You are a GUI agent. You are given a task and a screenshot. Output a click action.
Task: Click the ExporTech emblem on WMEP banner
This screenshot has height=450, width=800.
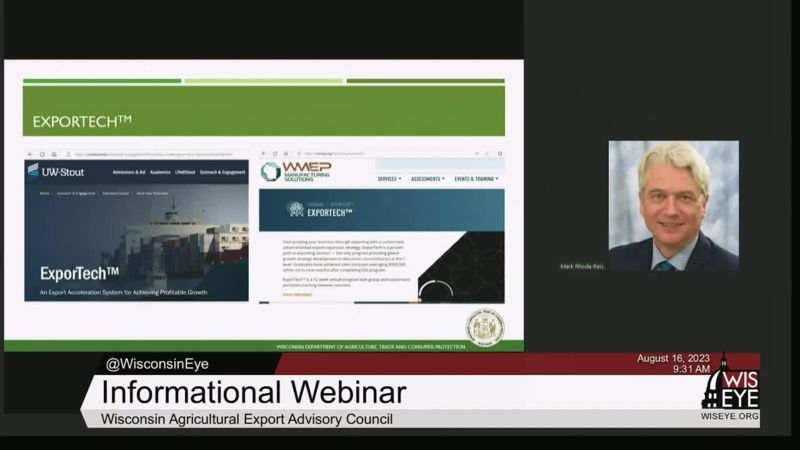click(295, 208)
